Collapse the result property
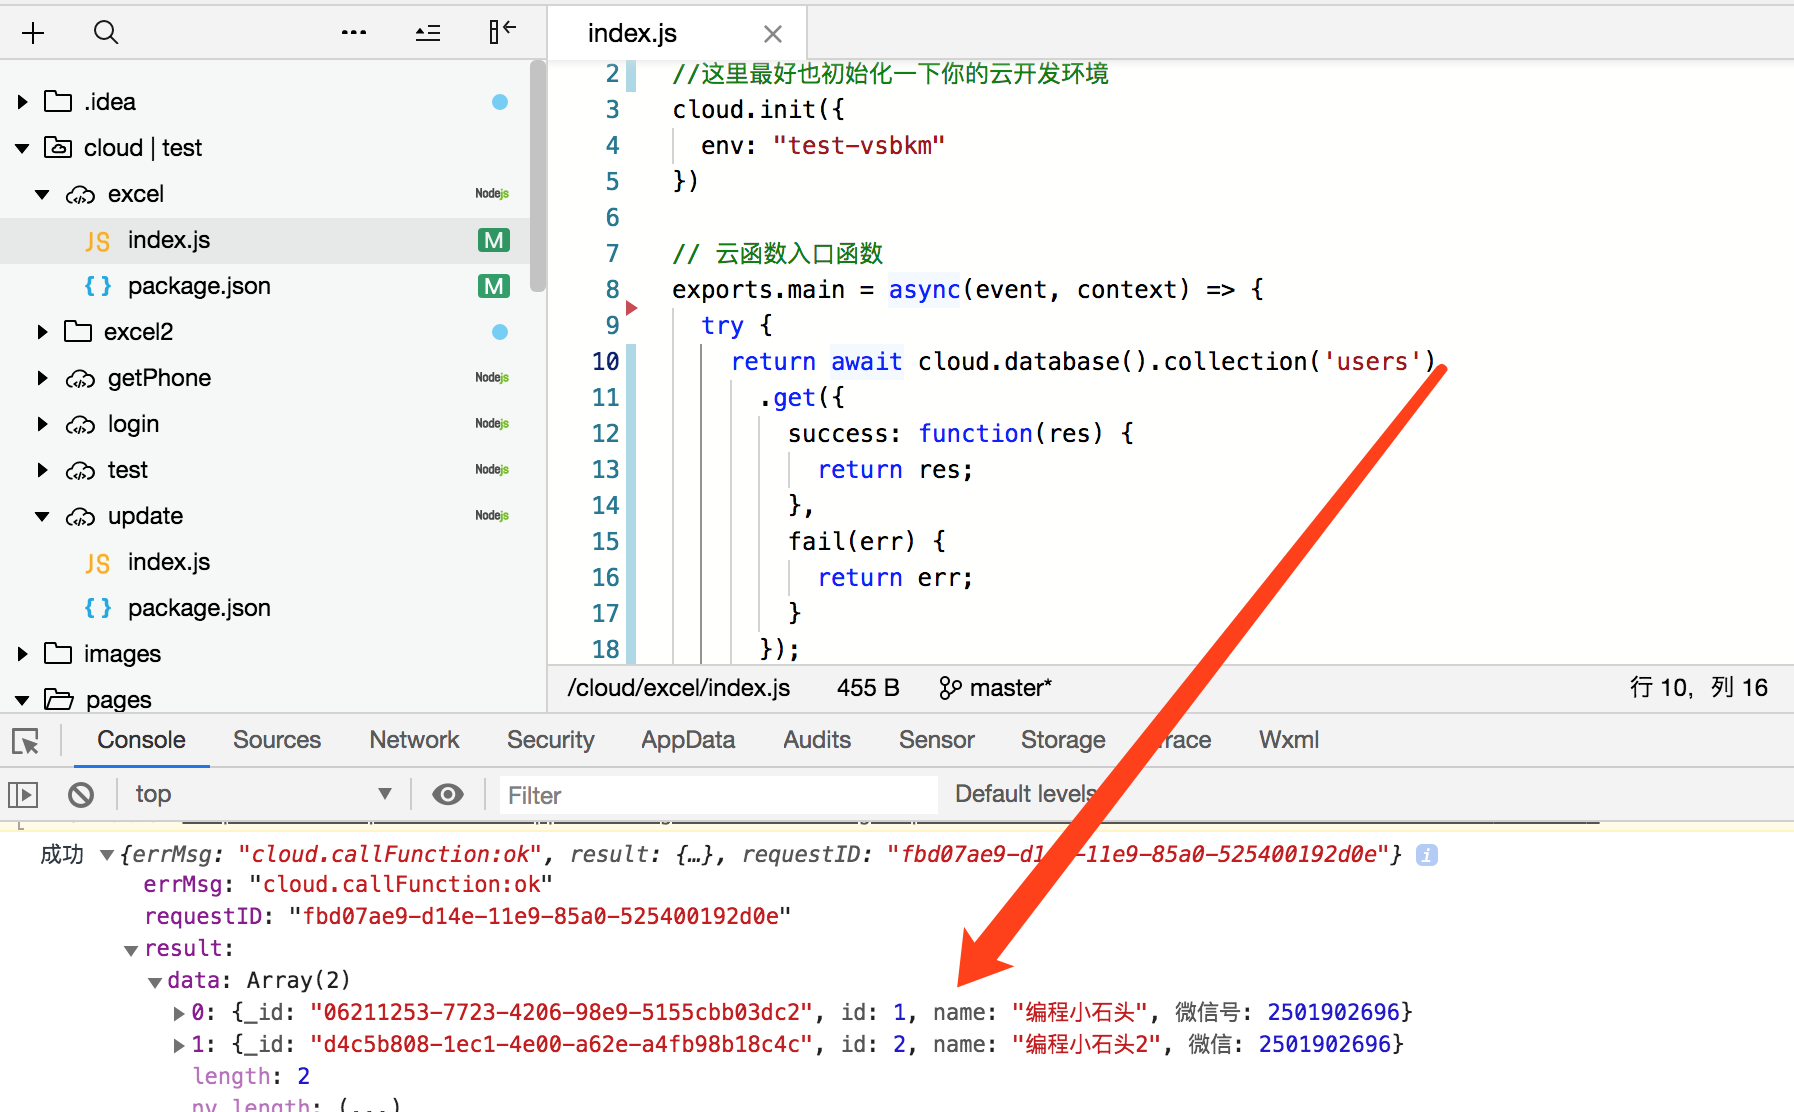1794x1112 pixels. click(x=131, y=950)
